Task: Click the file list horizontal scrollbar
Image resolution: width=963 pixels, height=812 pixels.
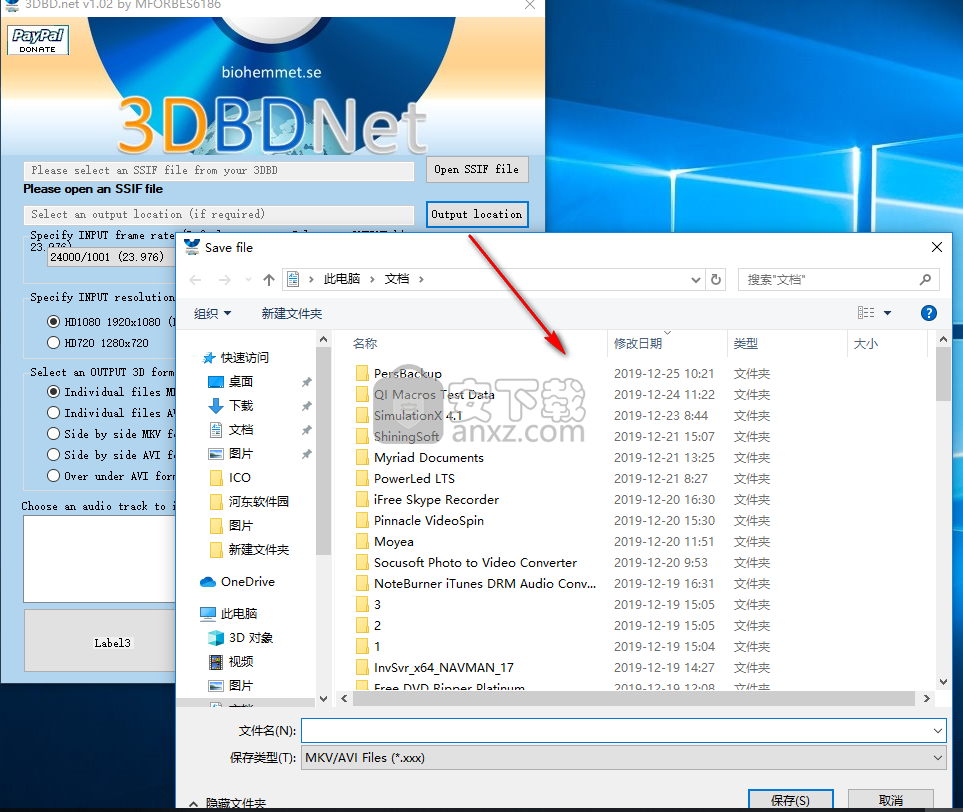Action: click(635, 698)
